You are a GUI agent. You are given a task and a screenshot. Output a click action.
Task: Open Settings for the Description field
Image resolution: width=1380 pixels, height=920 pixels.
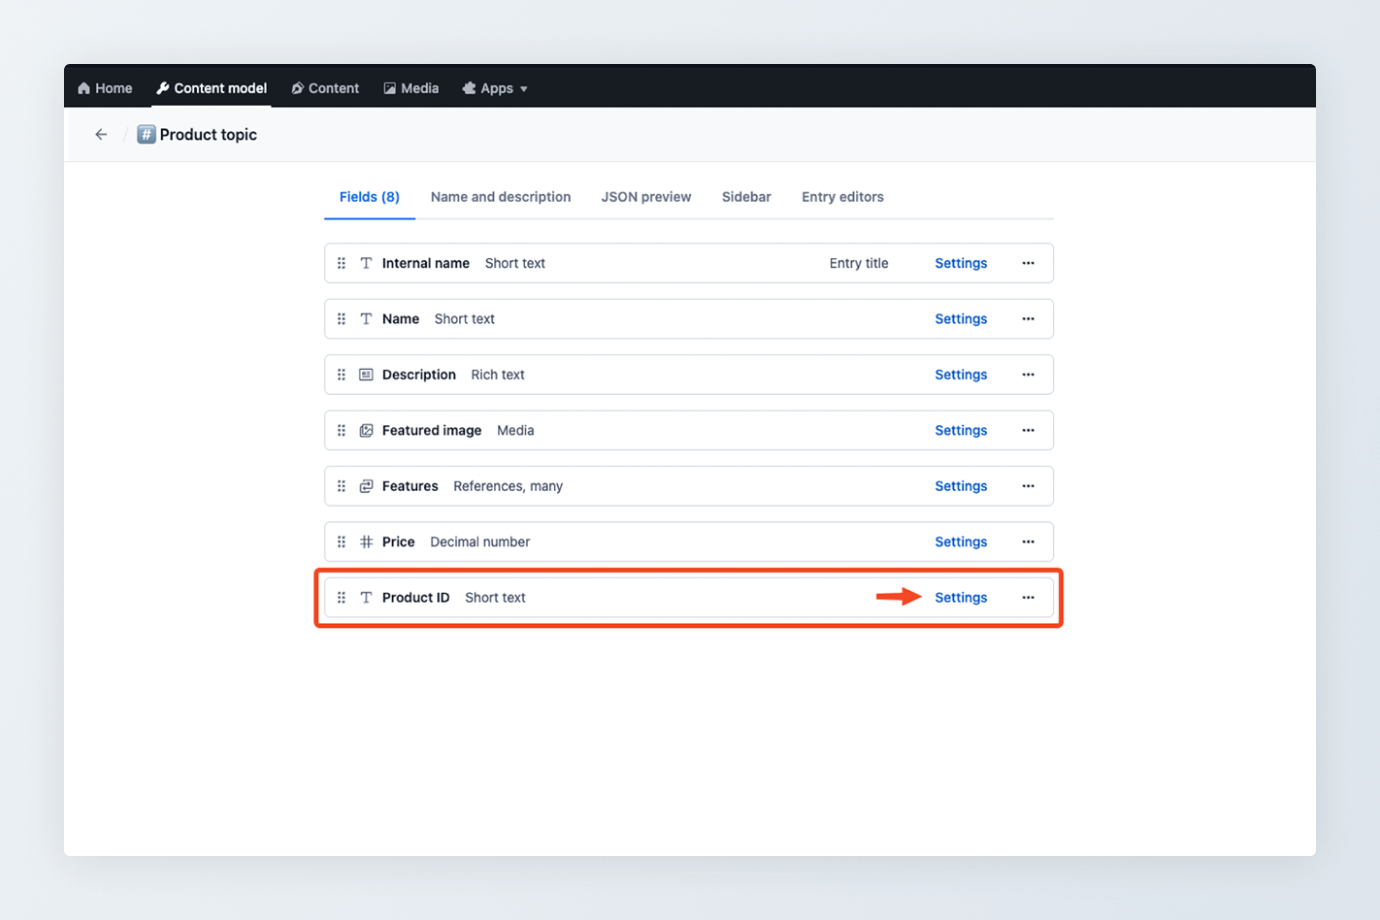[960, 374]
